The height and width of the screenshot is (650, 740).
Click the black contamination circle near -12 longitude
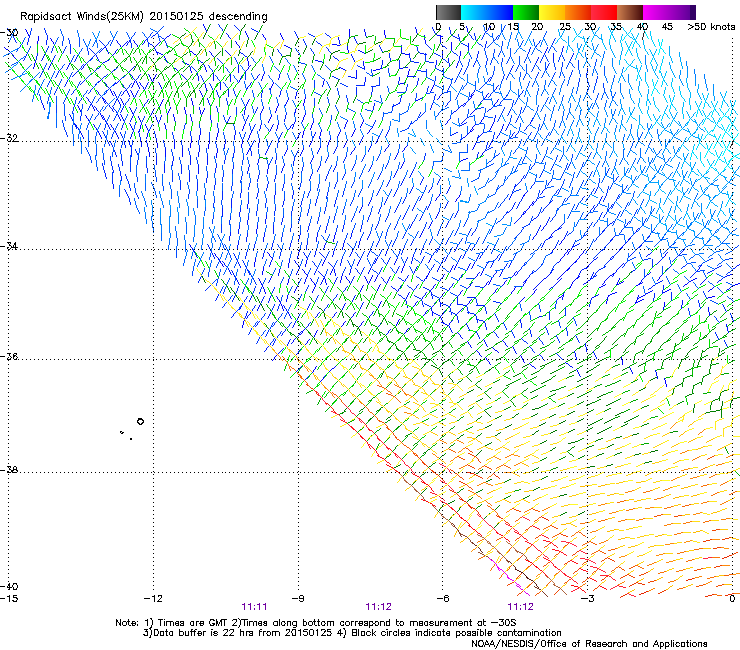[x=140, y=422]
